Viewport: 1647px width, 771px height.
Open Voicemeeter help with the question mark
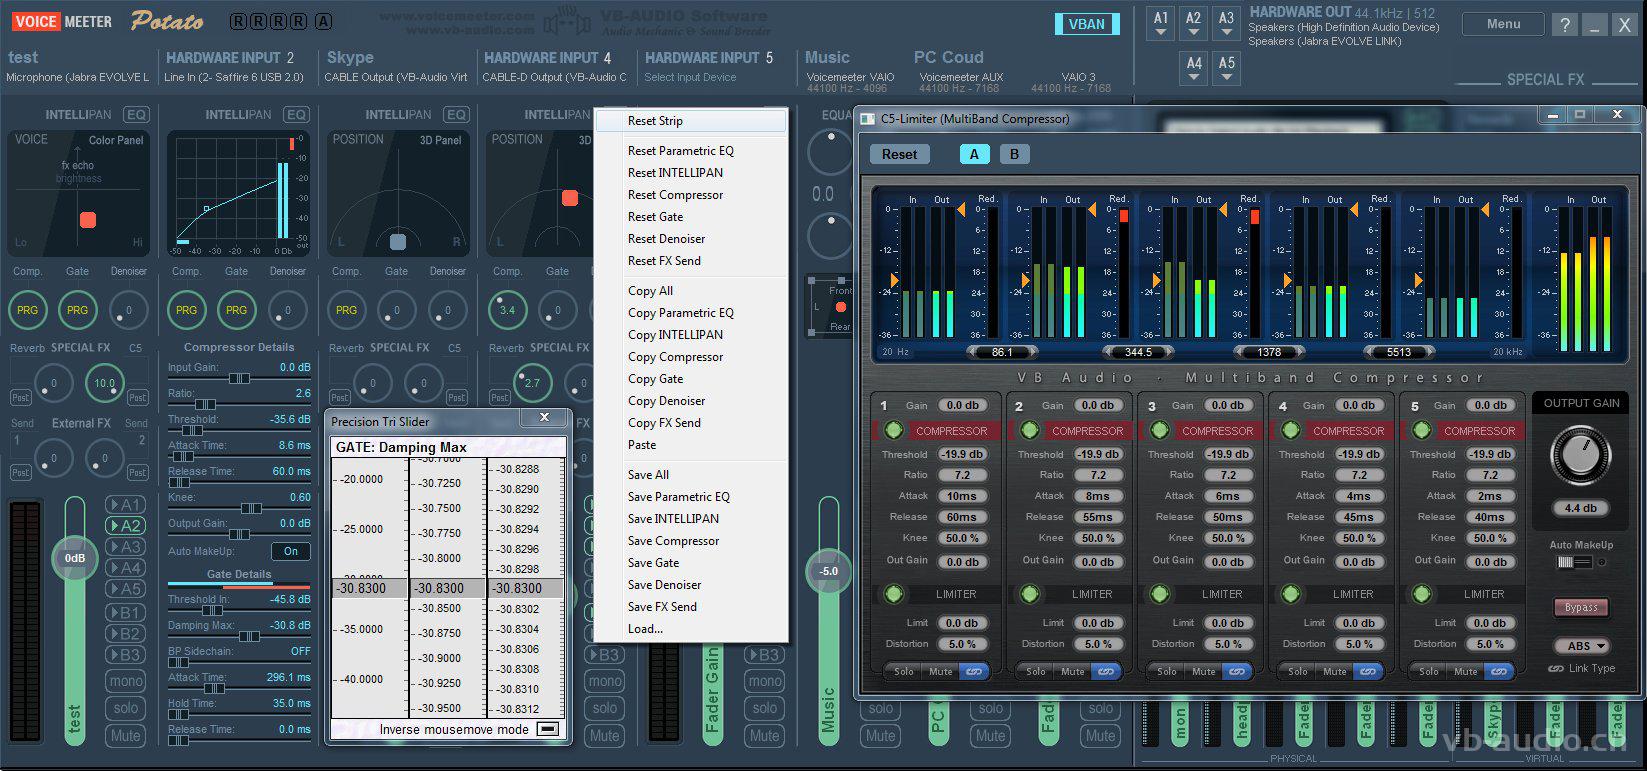tap(1564, 26)
